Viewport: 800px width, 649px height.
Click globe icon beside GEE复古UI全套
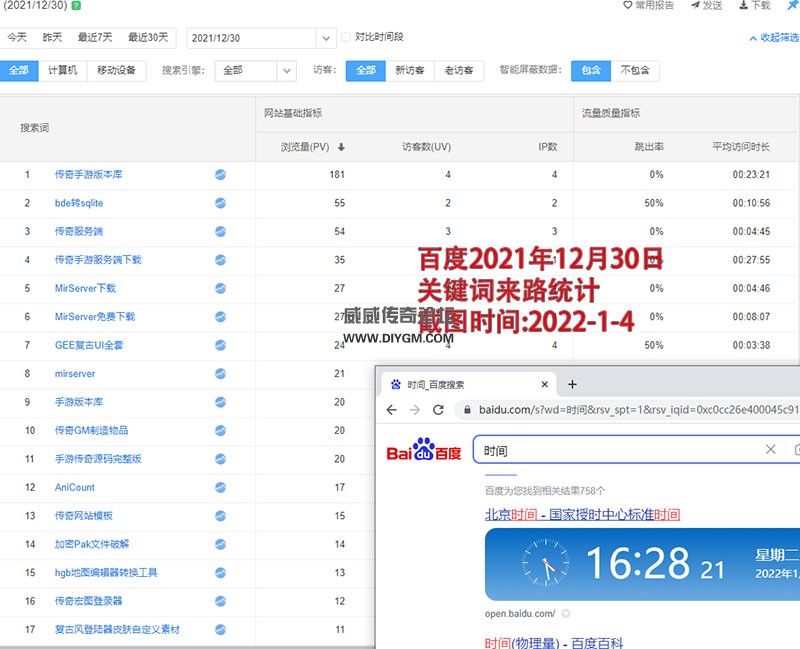point(220,345)
